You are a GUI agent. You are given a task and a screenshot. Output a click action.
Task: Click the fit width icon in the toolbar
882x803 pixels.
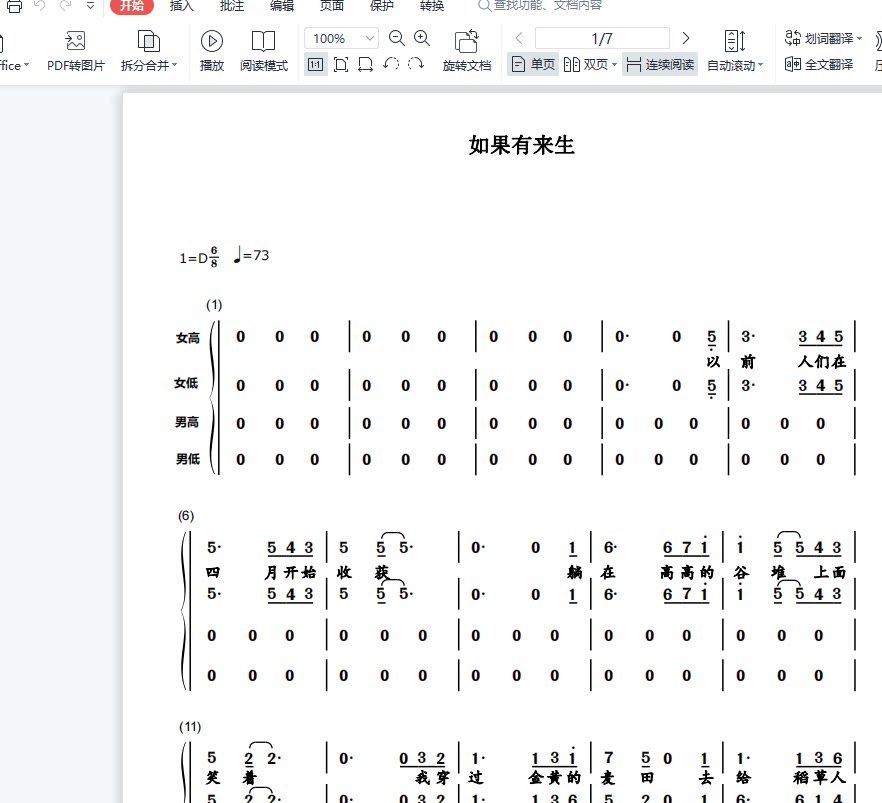tap(366, 63)
